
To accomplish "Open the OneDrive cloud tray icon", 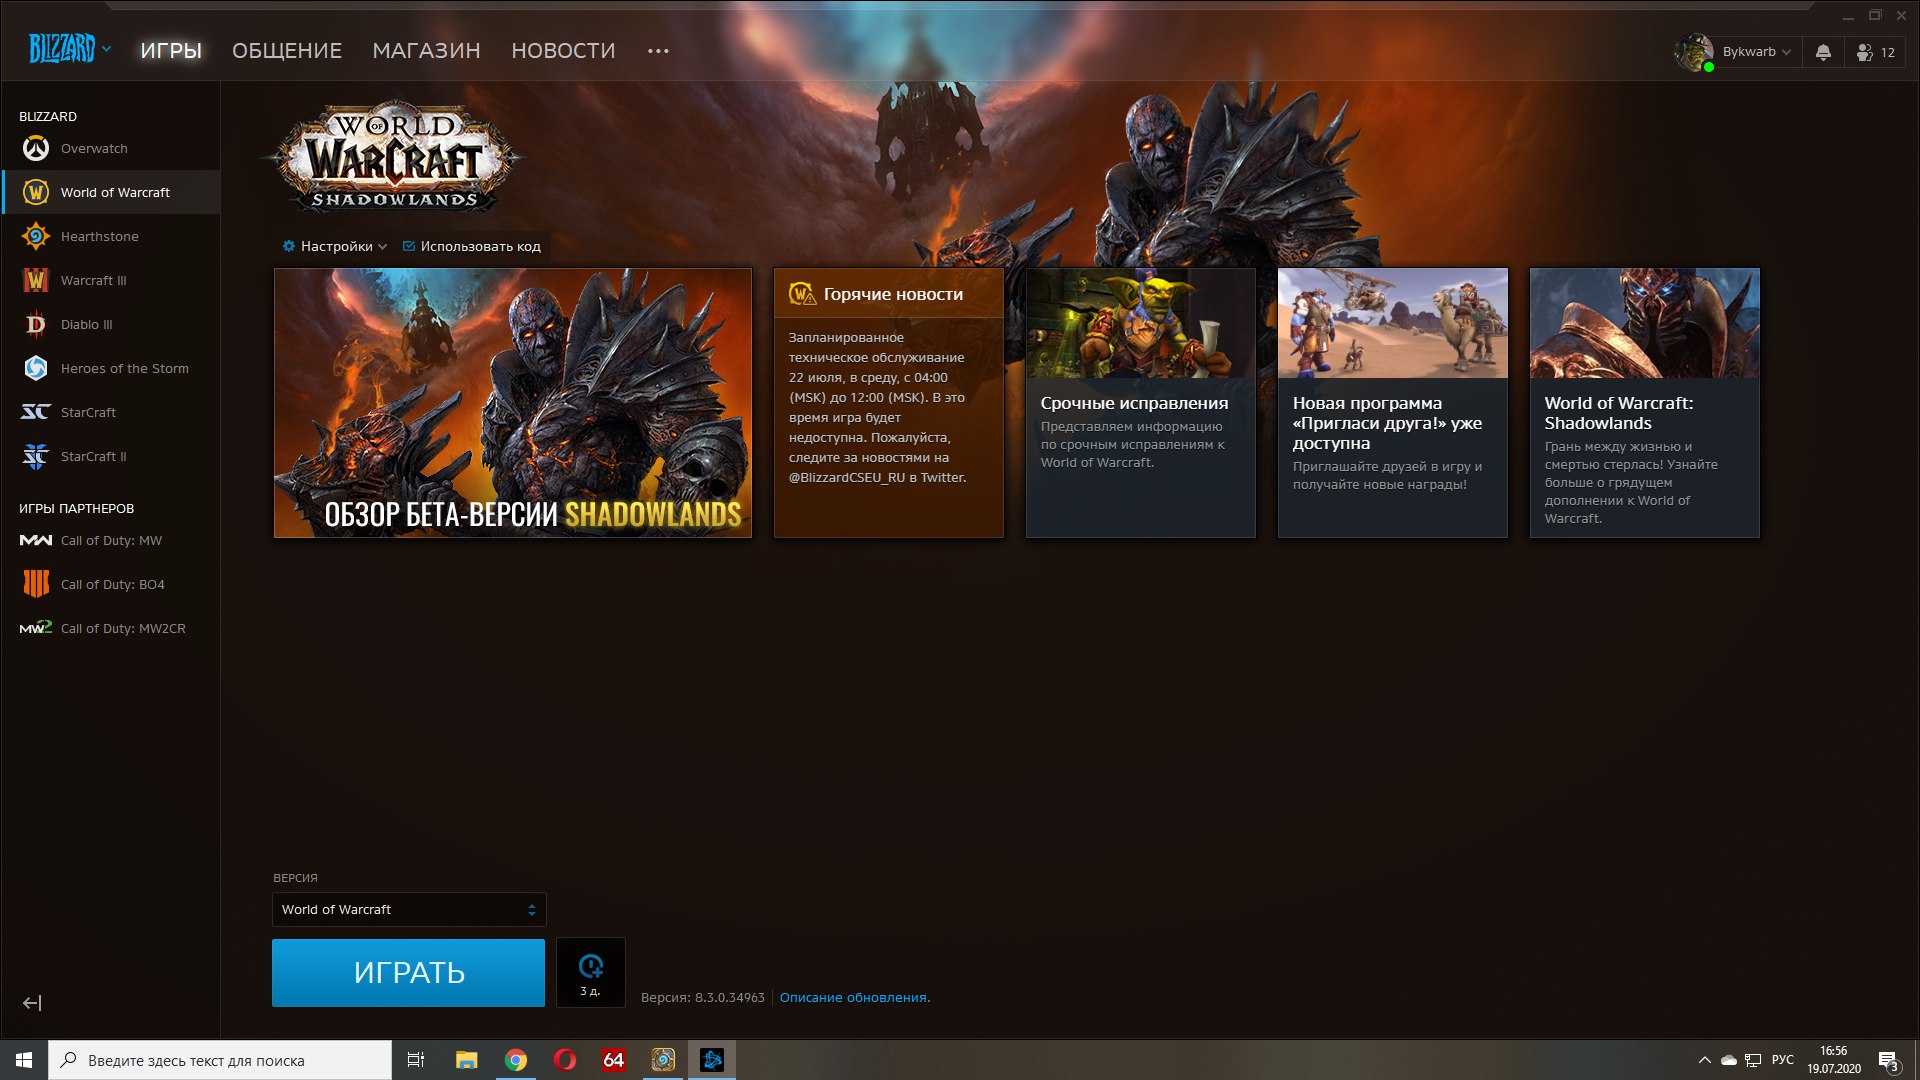I will click(x=1729, y=1060).
